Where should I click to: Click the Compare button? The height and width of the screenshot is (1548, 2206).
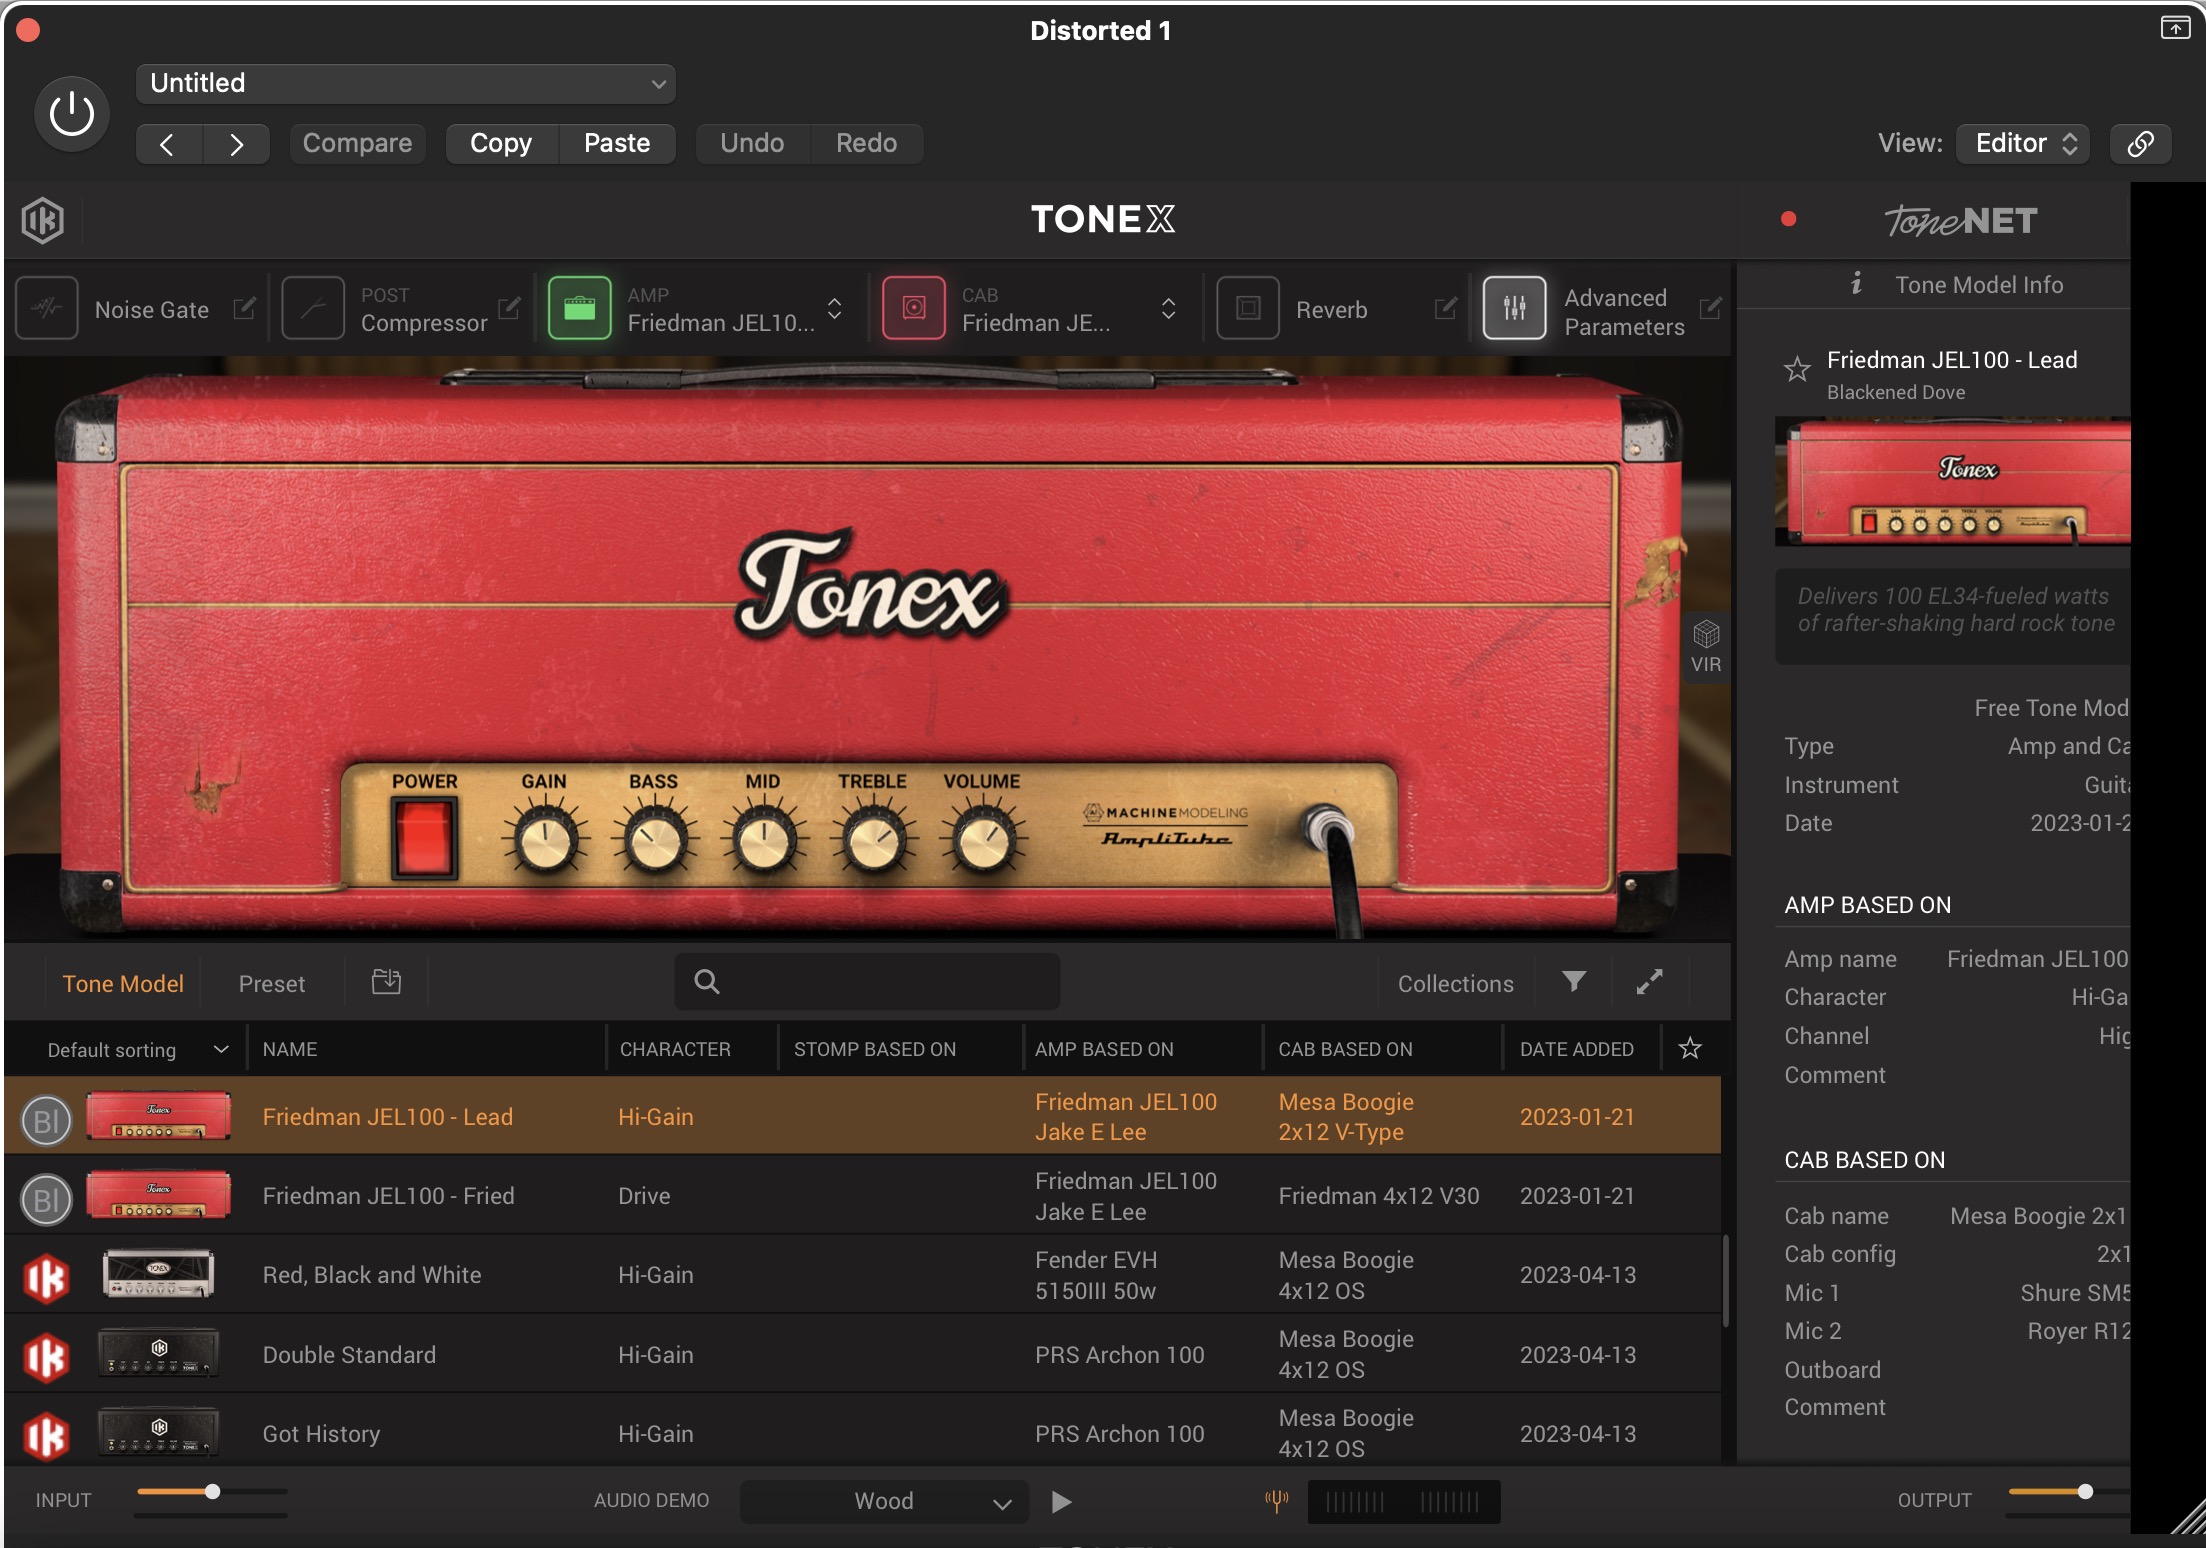click(357, 144)
